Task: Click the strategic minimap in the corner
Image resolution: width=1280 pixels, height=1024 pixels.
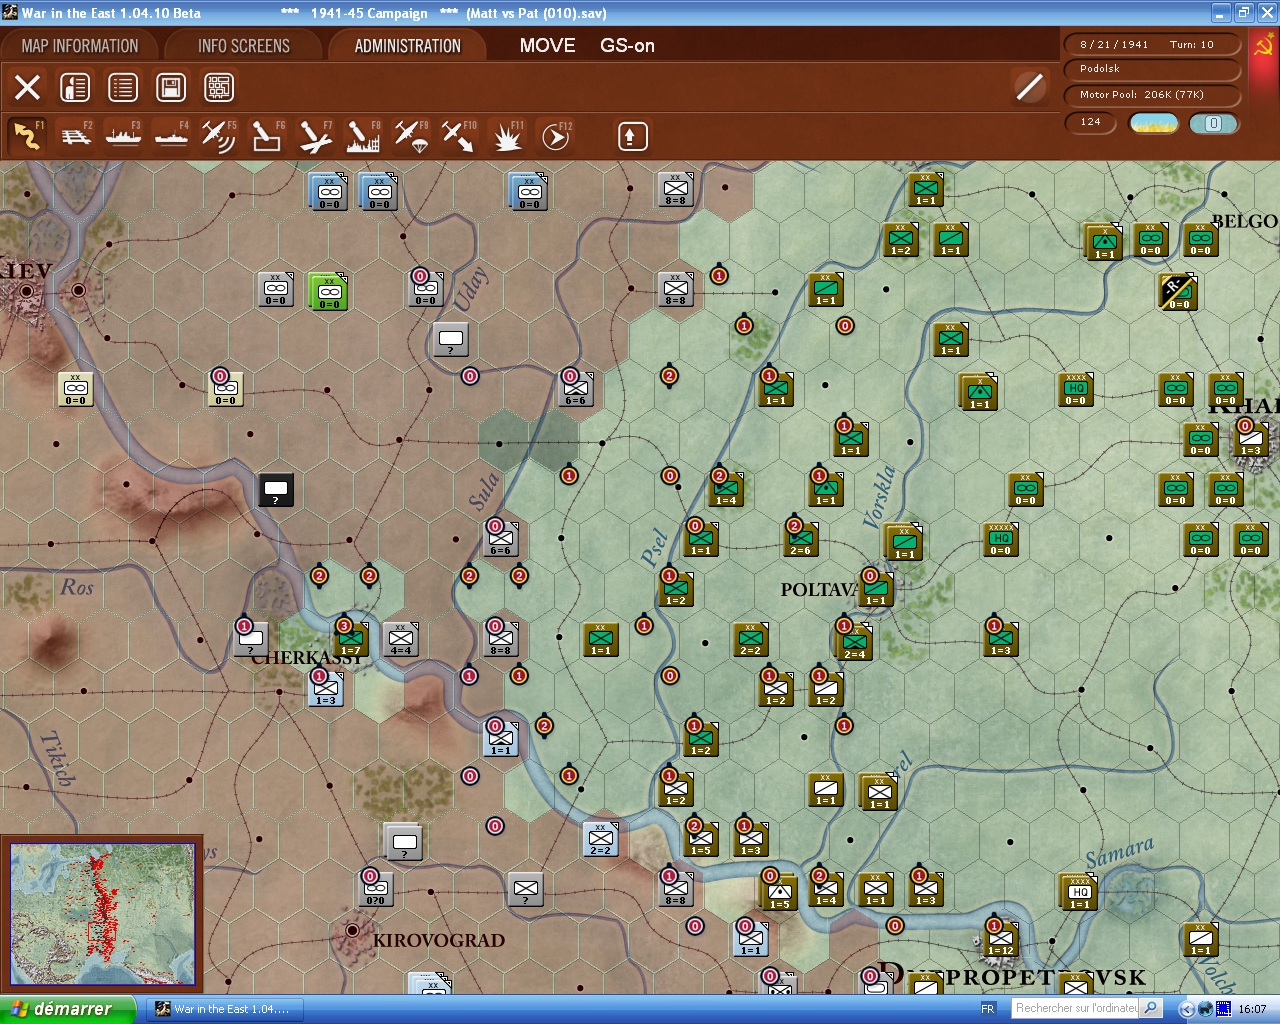Action: [x=102, y=914]
